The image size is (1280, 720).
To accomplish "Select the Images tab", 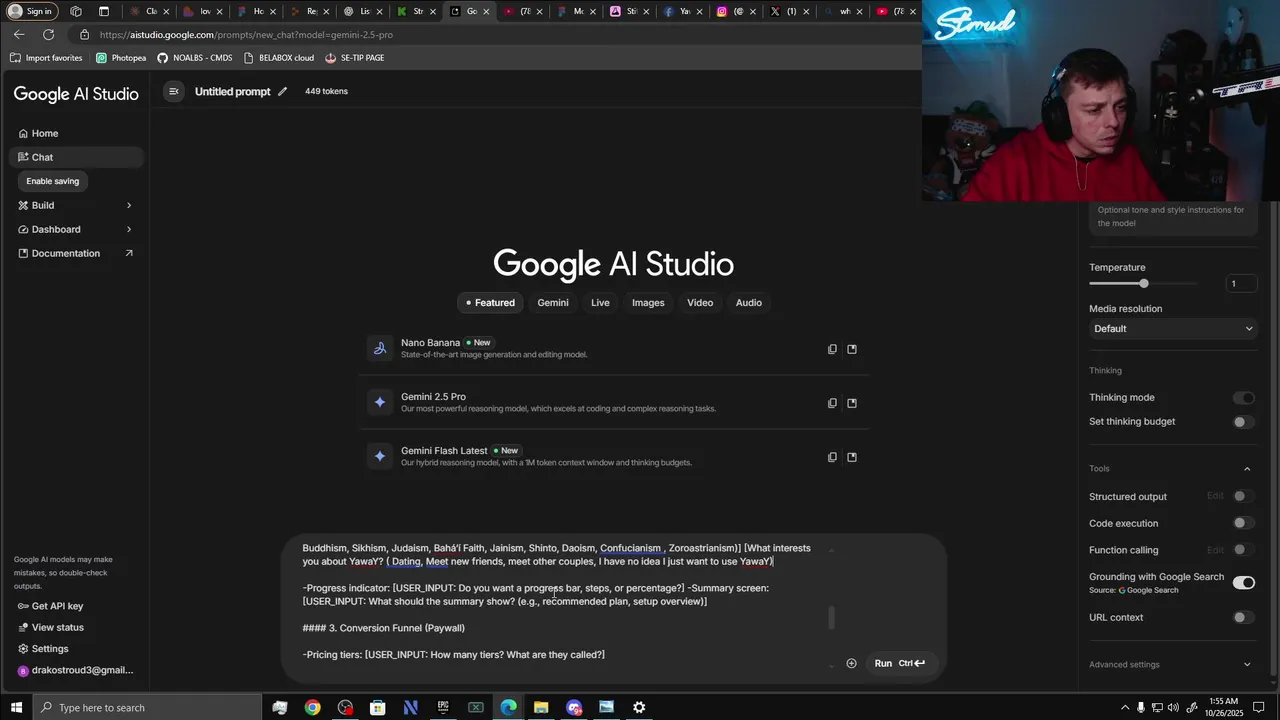I will click(648, 303).
